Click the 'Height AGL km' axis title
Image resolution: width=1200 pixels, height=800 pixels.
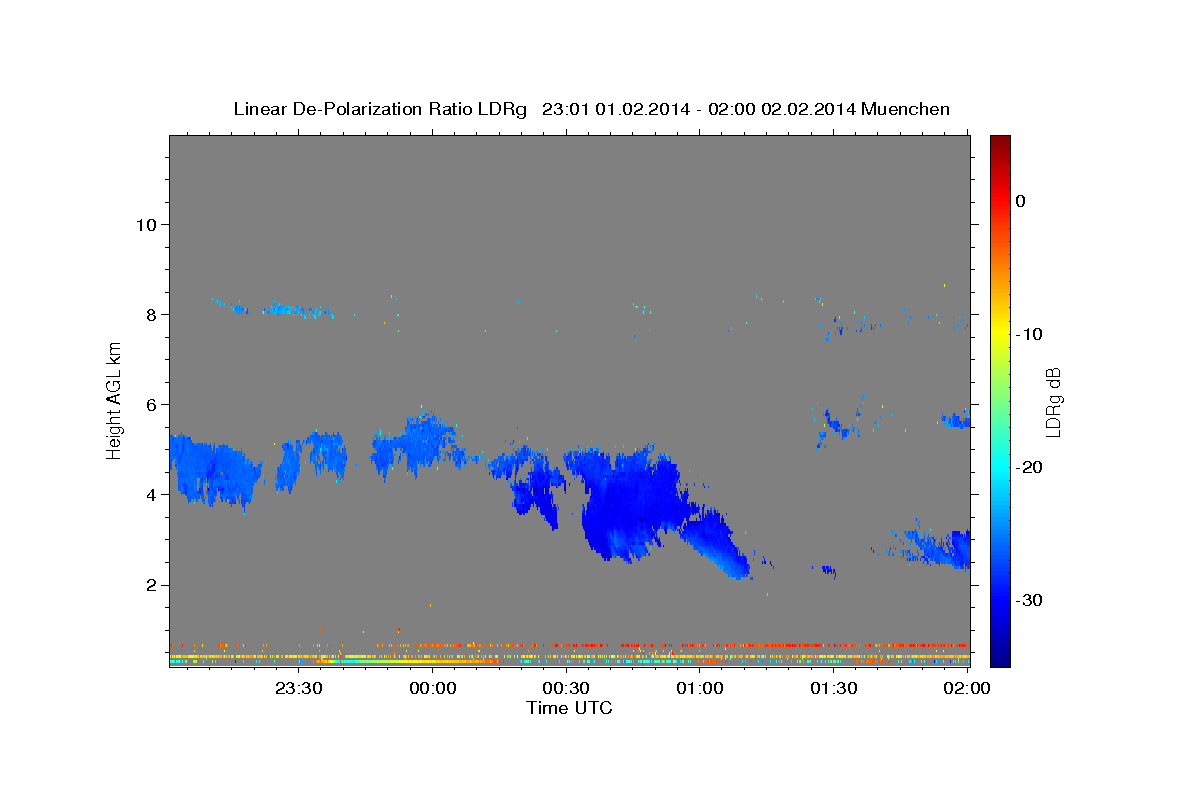tap(114, 400)
